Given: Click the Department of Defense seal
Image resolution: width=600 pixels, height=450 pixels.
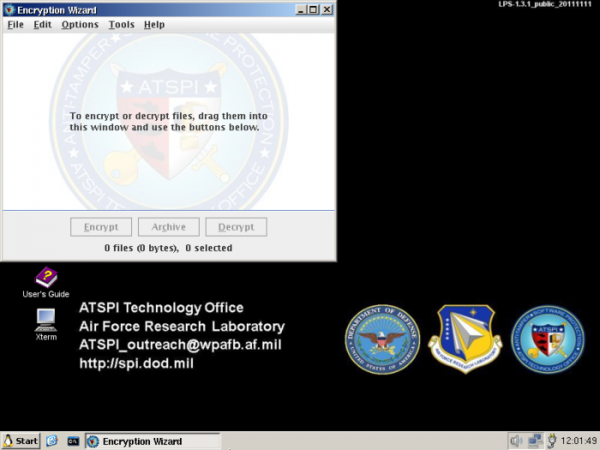Looking at the screenshot, I should click(x=383, y=341).
